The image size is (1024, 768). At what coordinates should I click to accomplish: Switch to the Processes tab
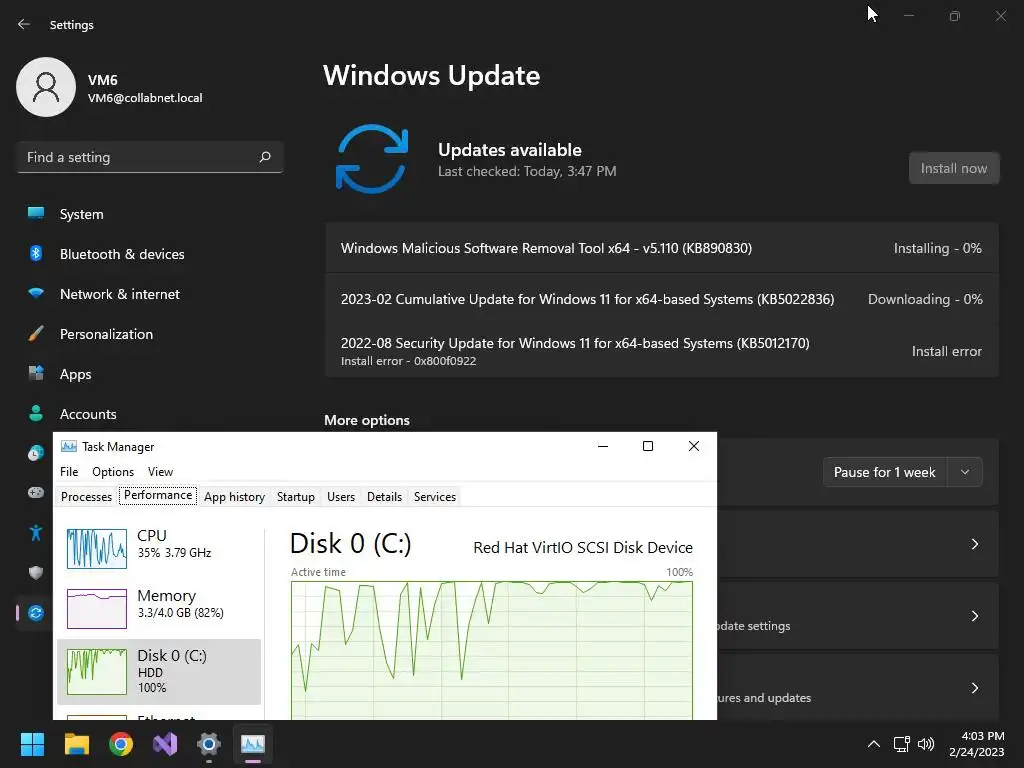tap(86, 496)
